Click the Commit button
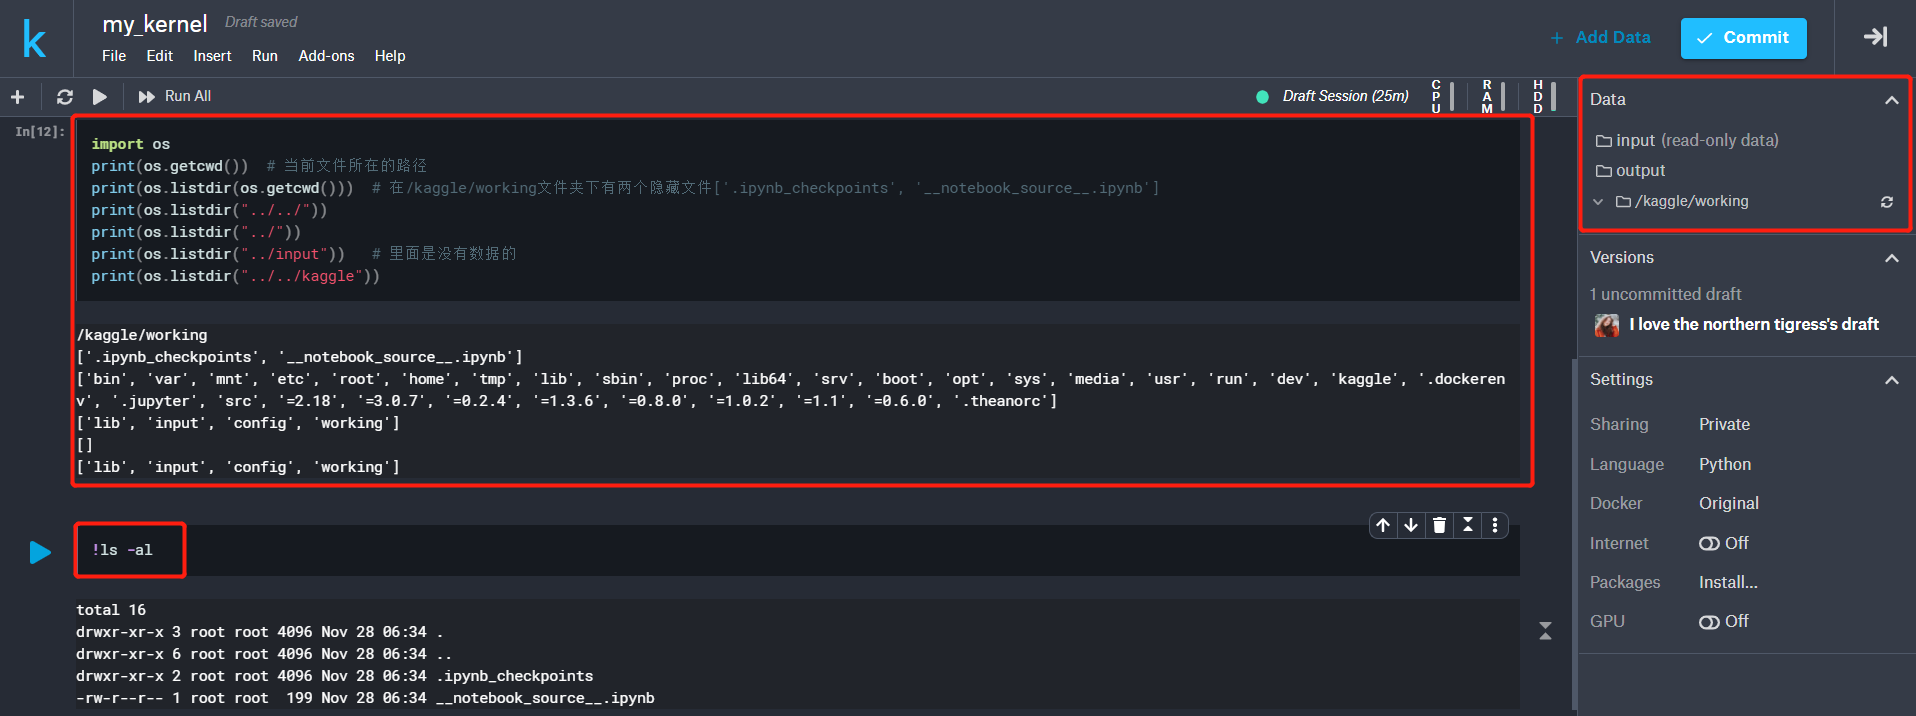 tap(1743, 38)
